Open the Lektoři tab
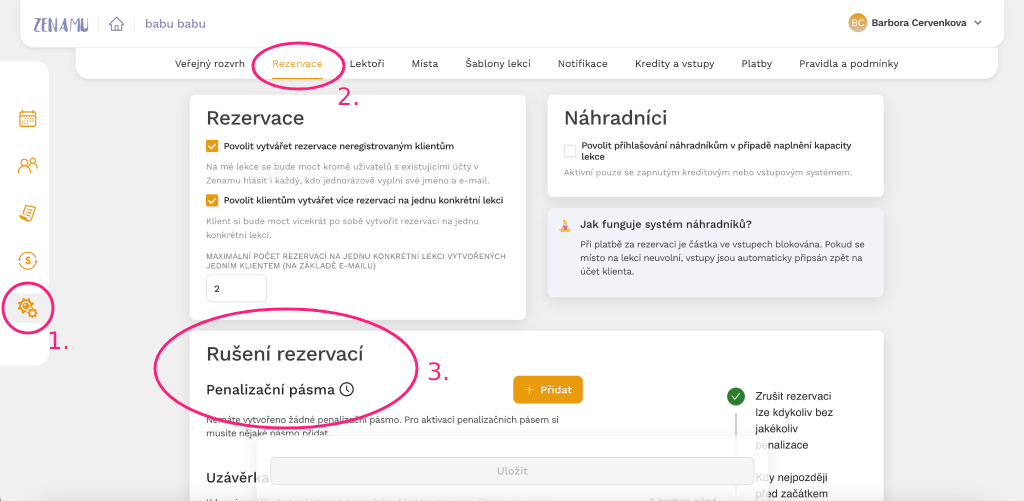Screen dimensions: 1024x501 367,64
